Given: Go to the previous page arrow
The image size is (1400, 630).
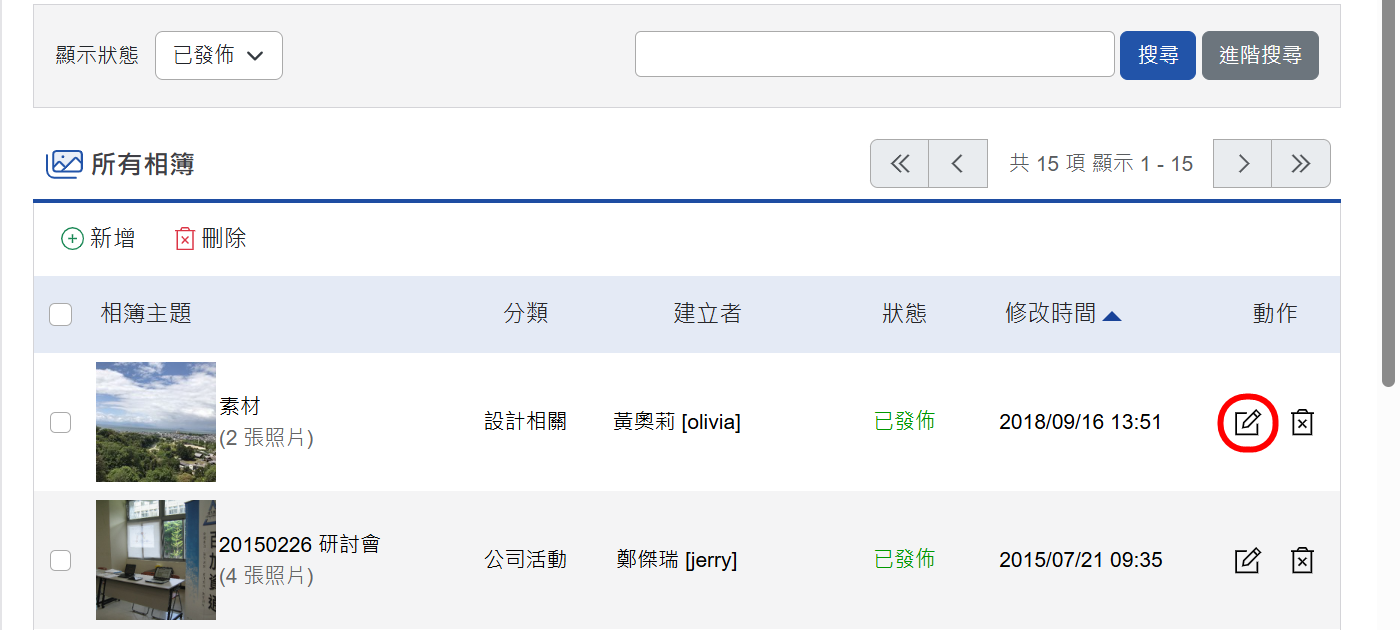Looking at the screenshot, I should 958,164.
